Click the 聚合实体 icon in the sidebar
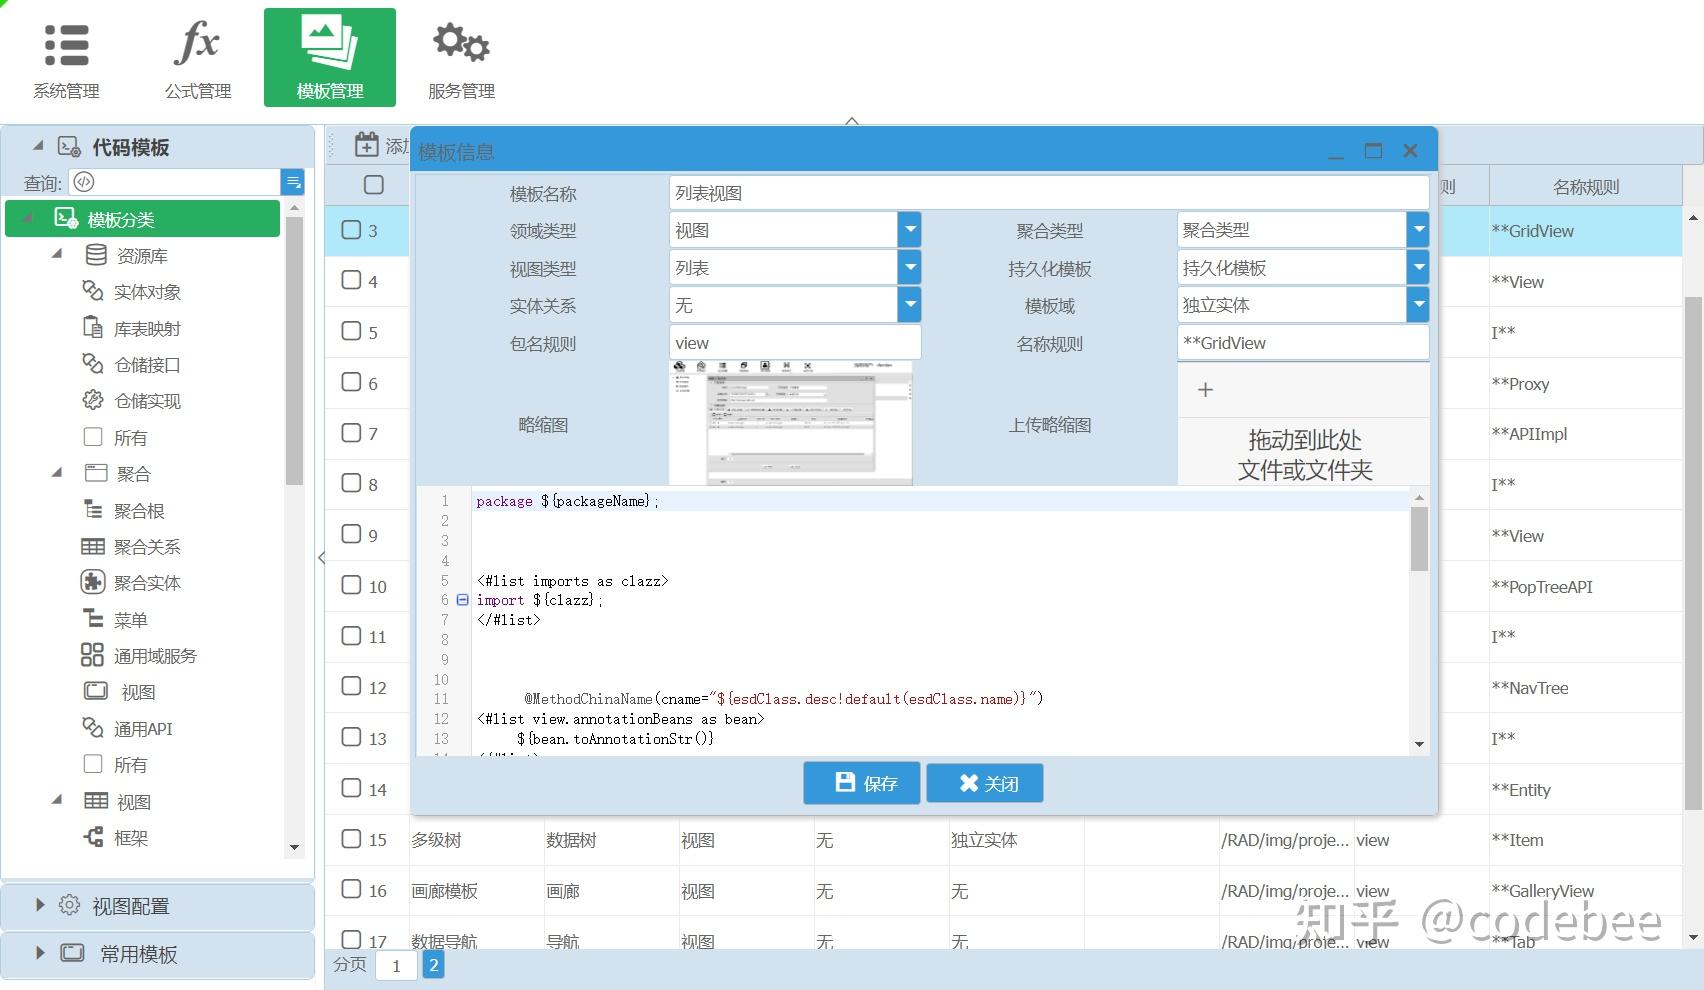Image resolution: width=1704 pixels, height=990 pixels. click(x=93, y=582)
